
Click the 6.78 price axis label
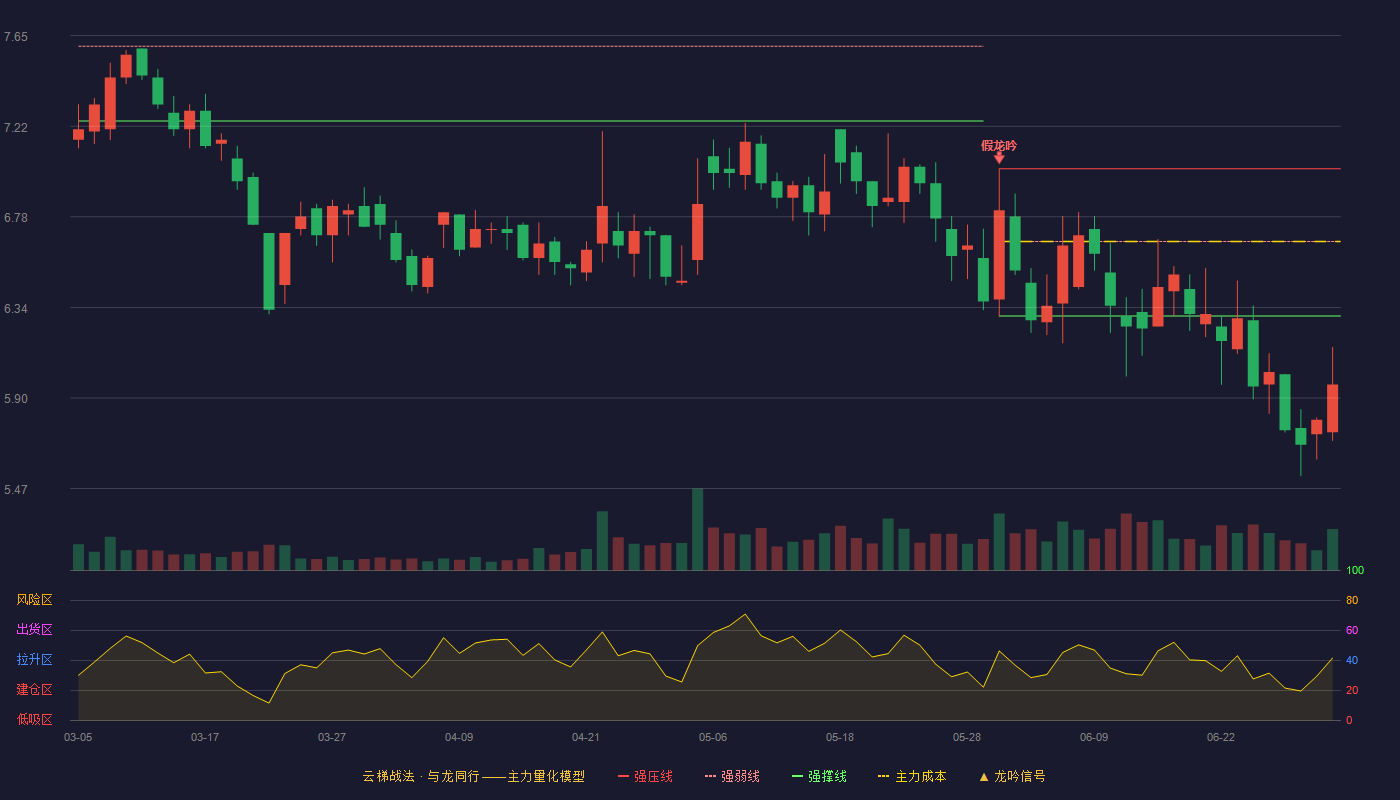(16, 218)
